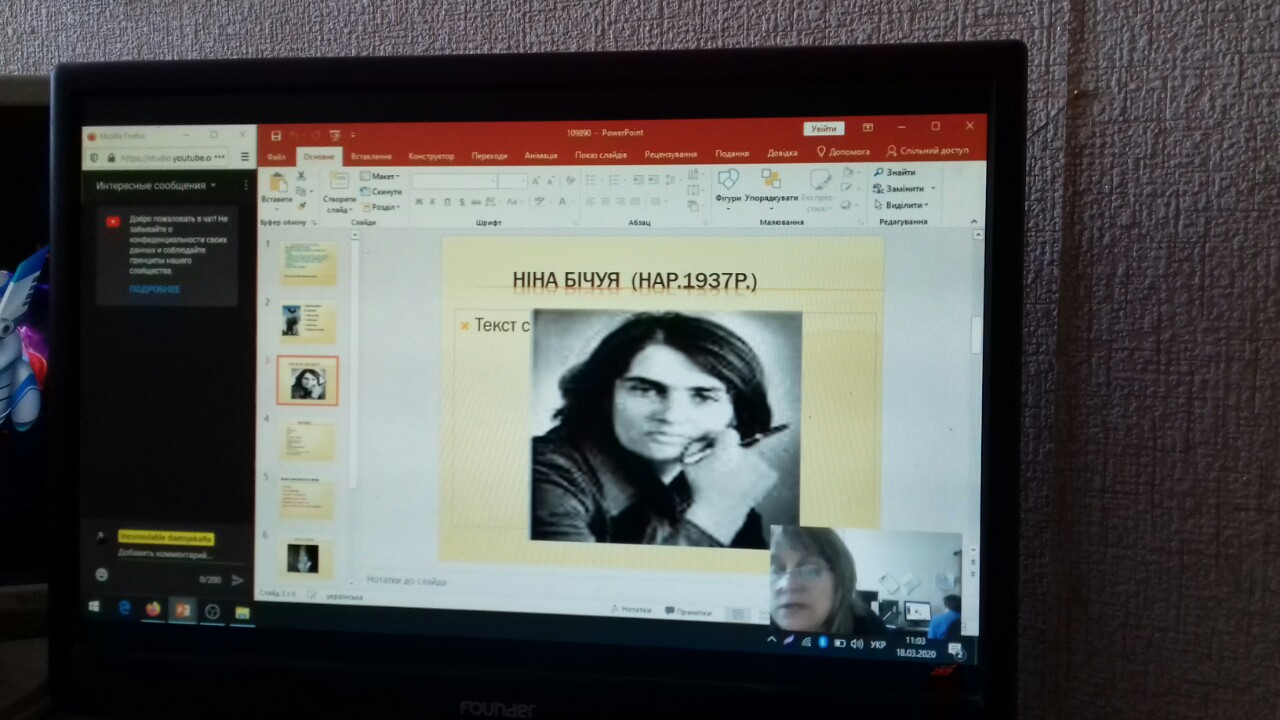Click the Save icon in PowerPoint title bar
The width and height of the screenshot is (1280, 720).
pyautogui.click(x=275, y=134)
